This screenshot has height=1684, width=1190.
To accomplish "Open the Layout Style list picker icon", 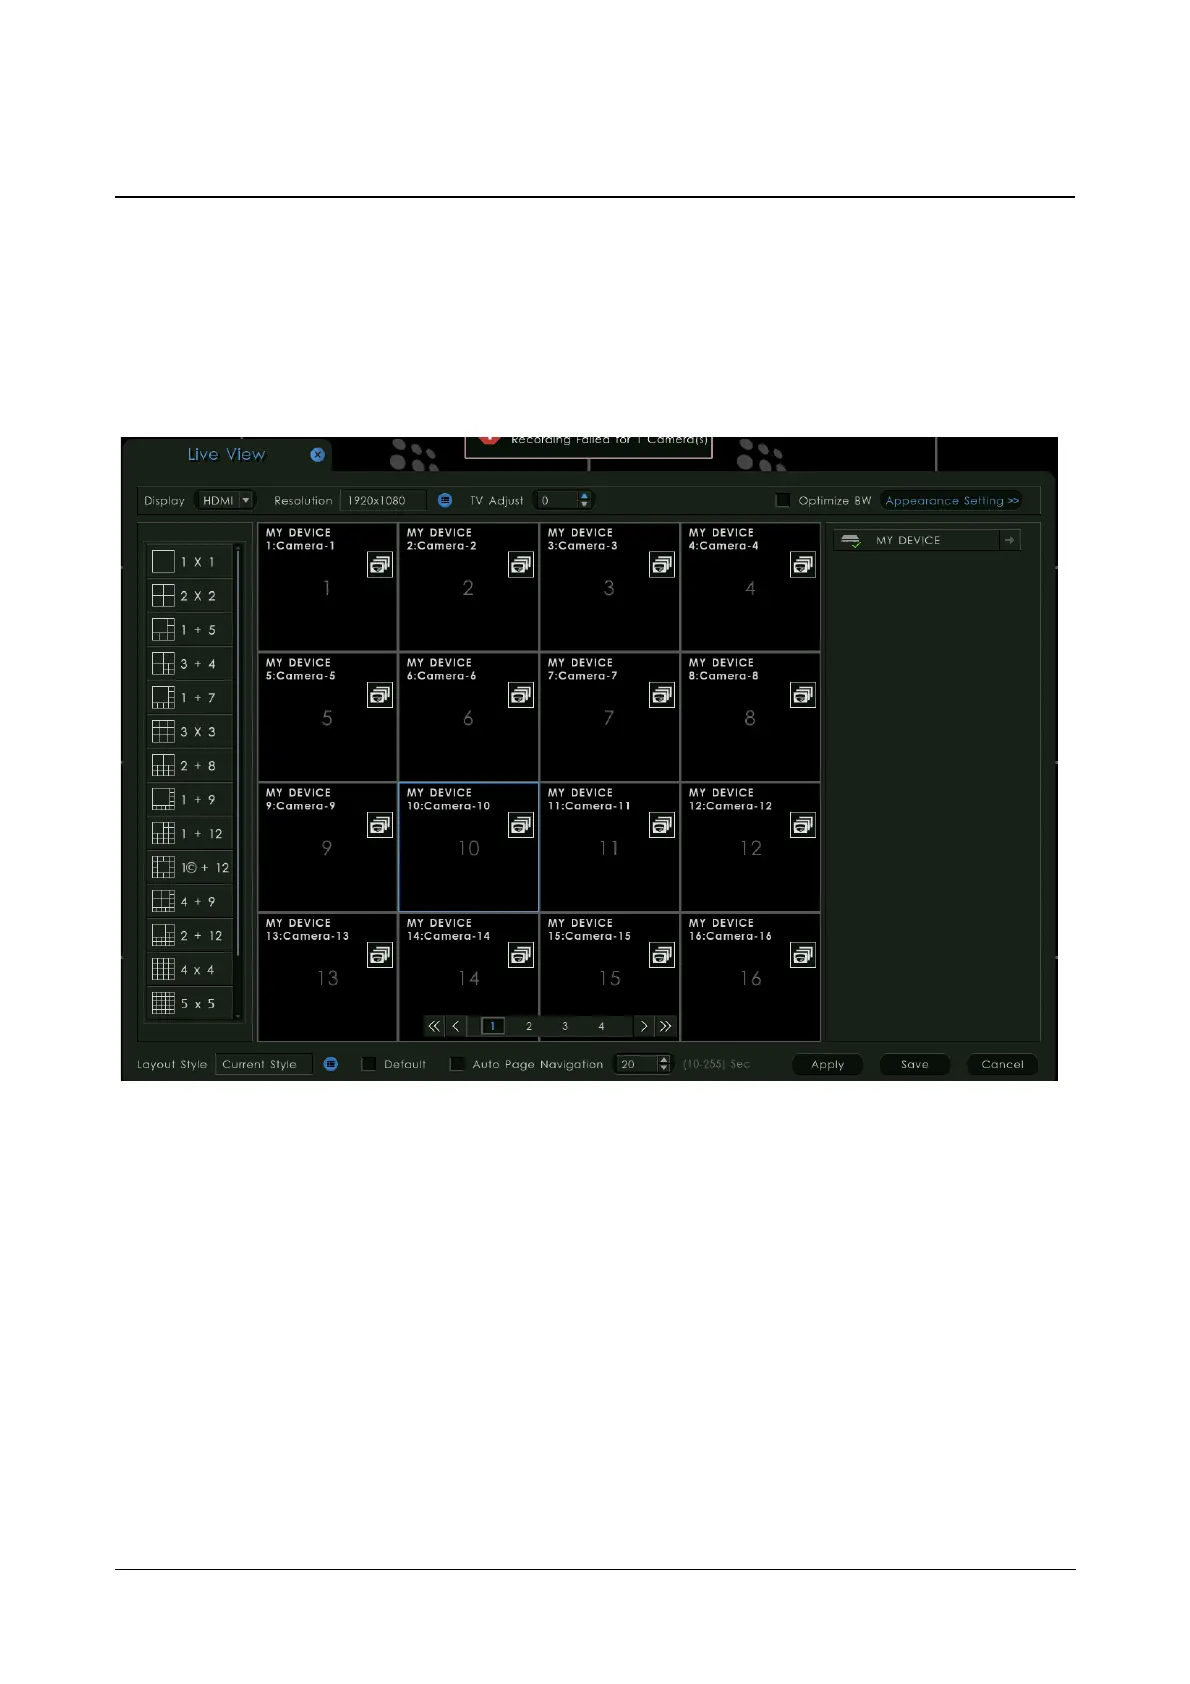I will point(331,1064).
